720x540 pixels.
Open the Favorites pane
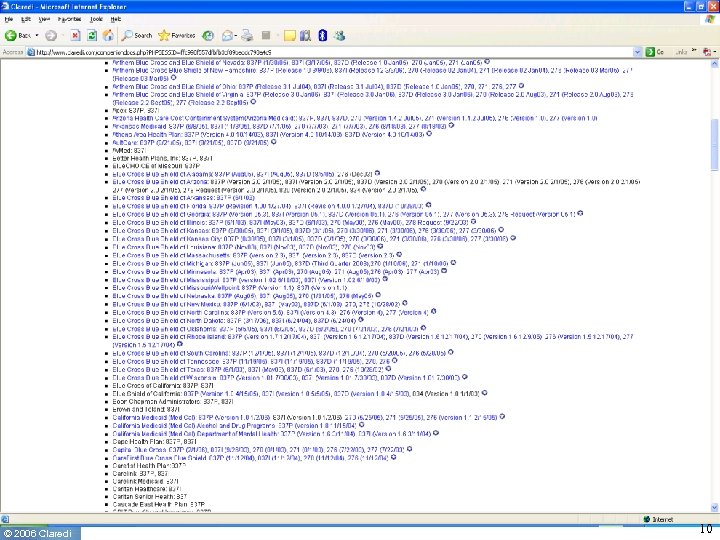point(177,35)
